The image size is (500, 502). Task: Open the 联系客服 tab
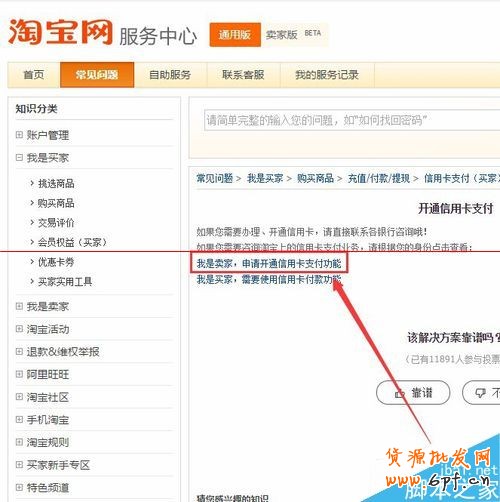click(x=244, y=75)
